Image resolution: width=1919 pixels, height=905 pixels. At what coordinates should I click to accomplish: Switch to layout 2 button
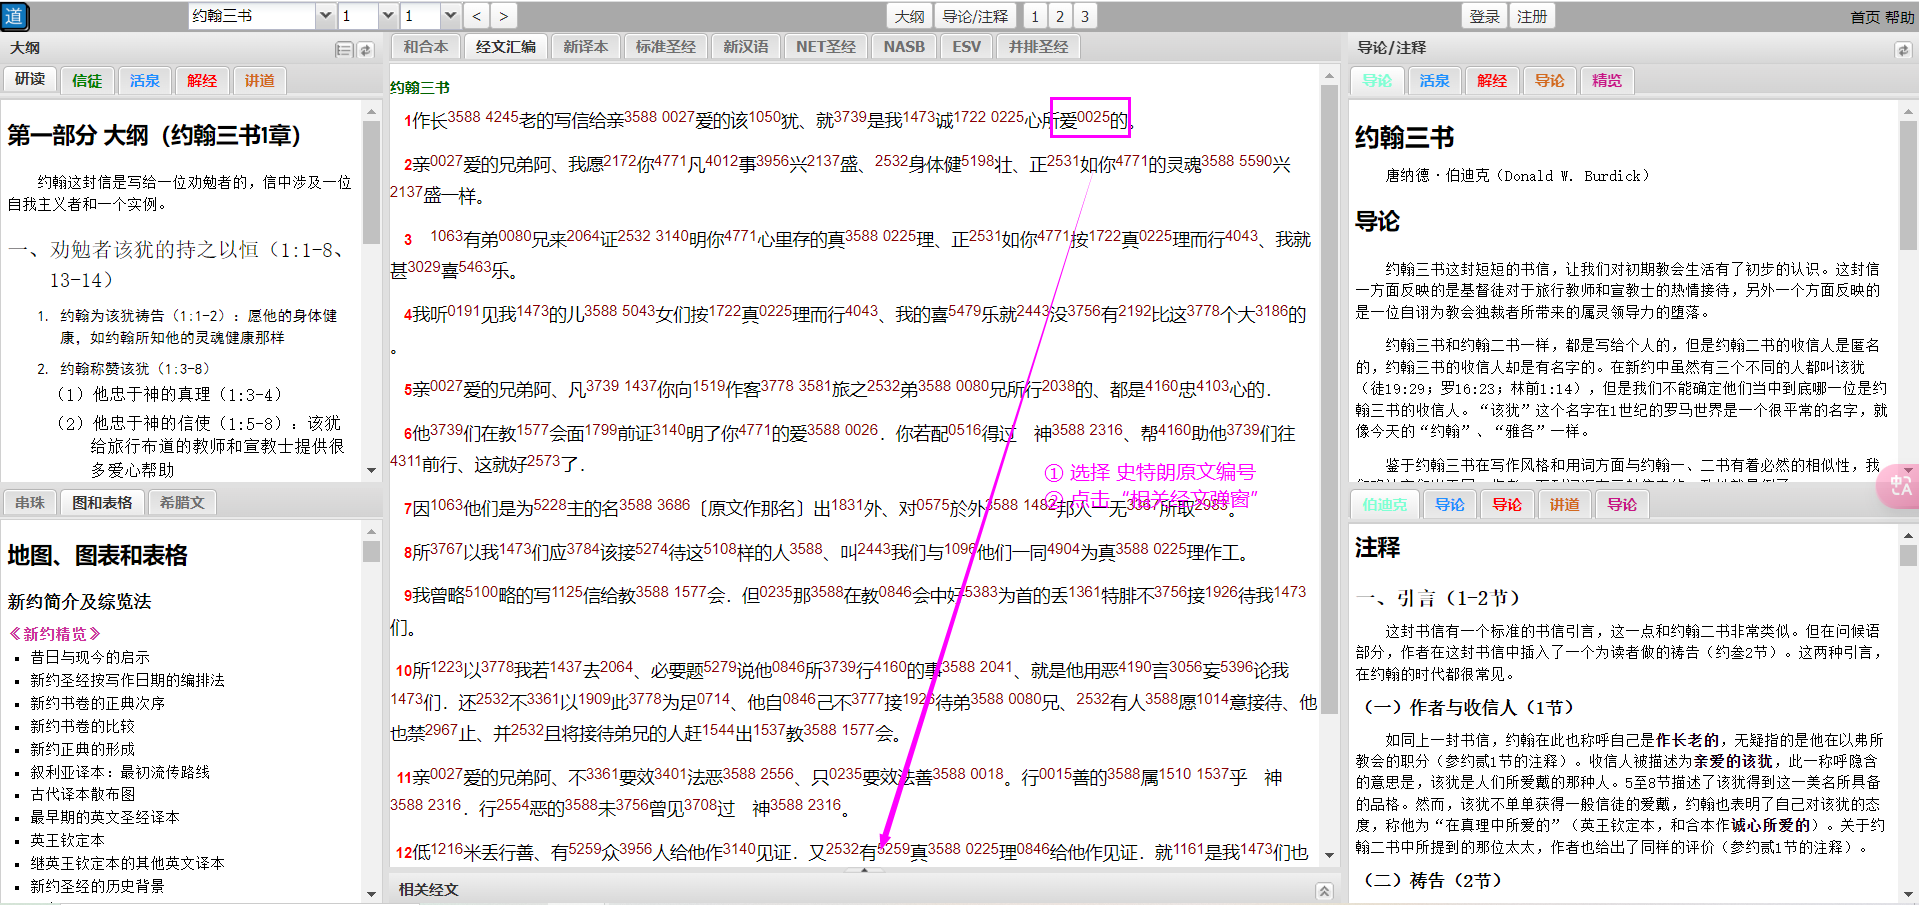tap(1059, 16)
